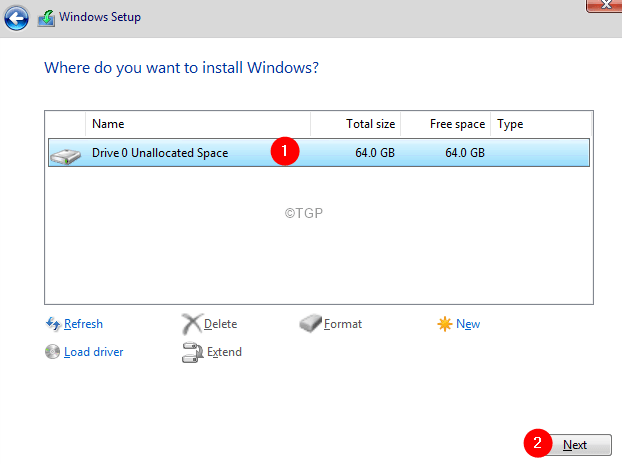Click the New partition starburst icon
The height and width of the screenshot is (464, 622).
pos(445,324)
